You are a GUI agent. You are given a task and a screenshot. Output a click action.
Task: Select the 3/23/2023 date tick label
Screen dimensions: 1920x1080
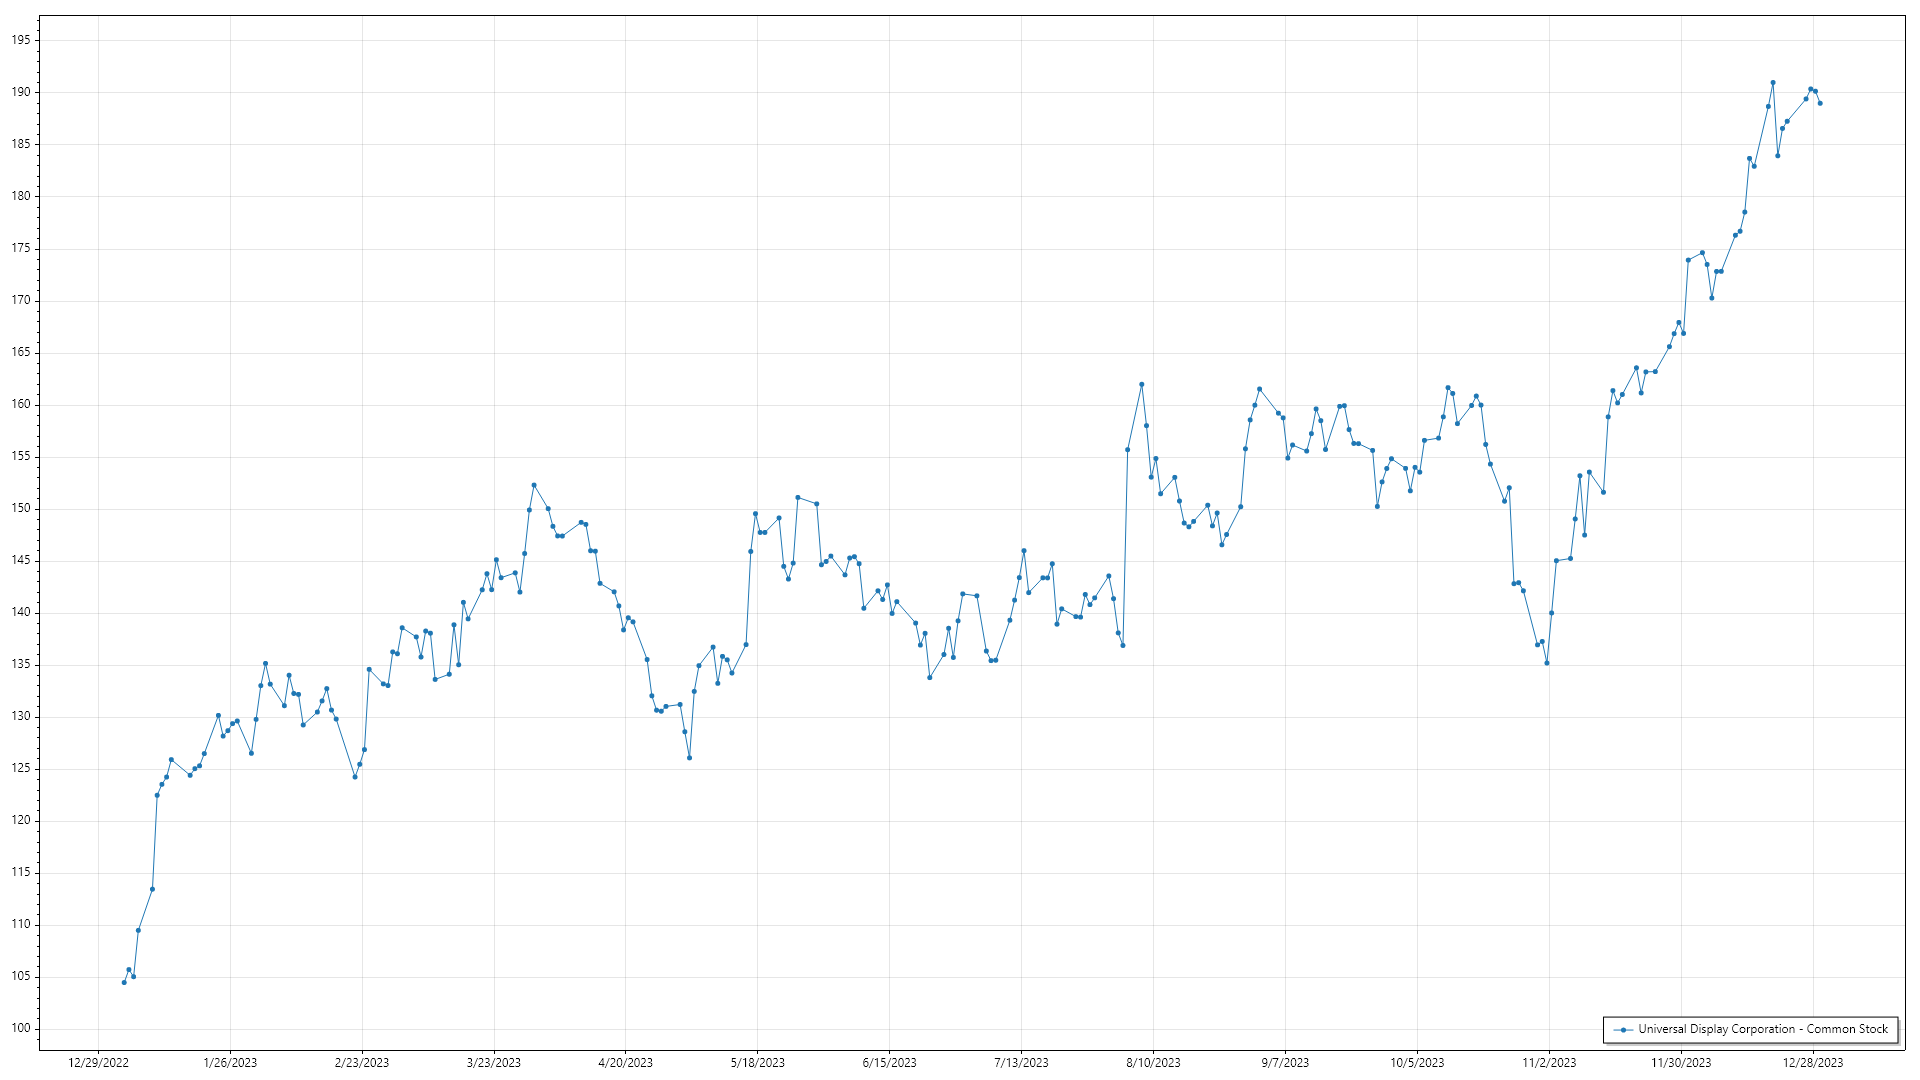(x=494, y=1063)
